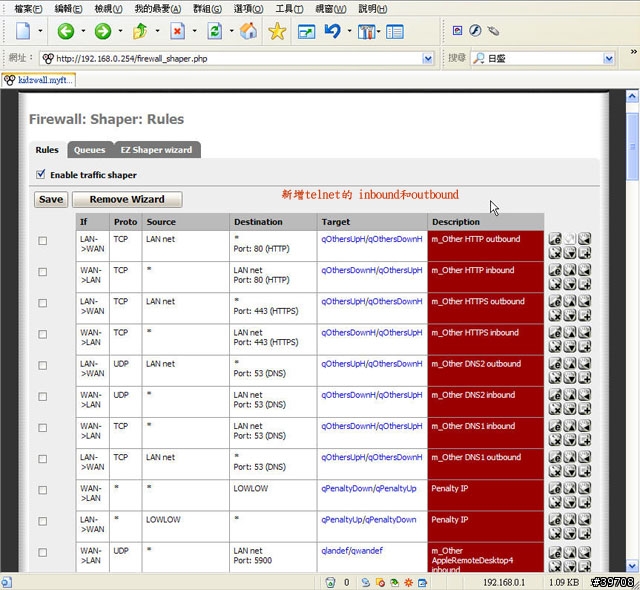The height and width of the screenshot is (590, 640).
Task: Click the Flash filter icon in toolbar
Action: 475,31
